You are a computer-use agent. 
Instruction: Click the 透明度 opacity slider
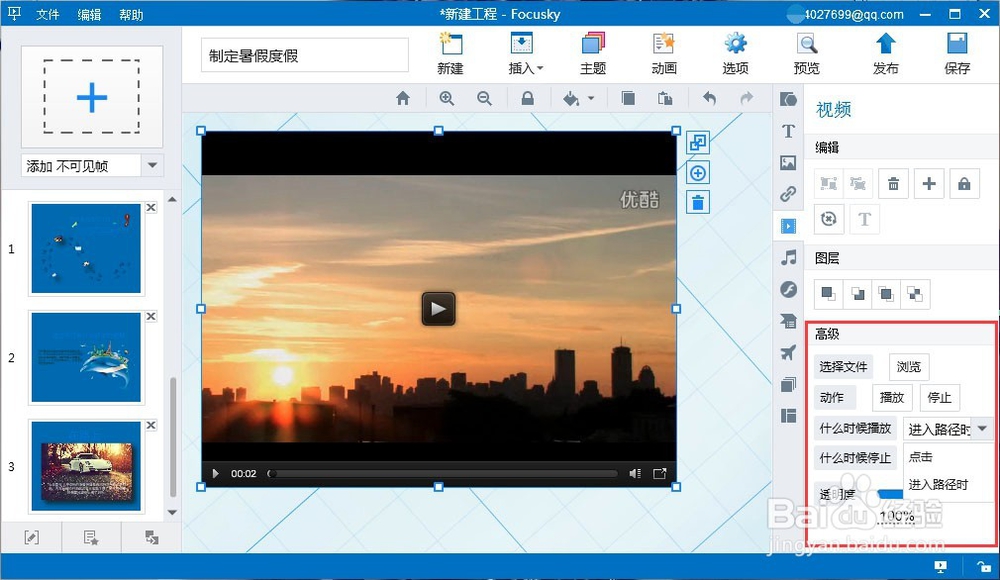[890, 494]
